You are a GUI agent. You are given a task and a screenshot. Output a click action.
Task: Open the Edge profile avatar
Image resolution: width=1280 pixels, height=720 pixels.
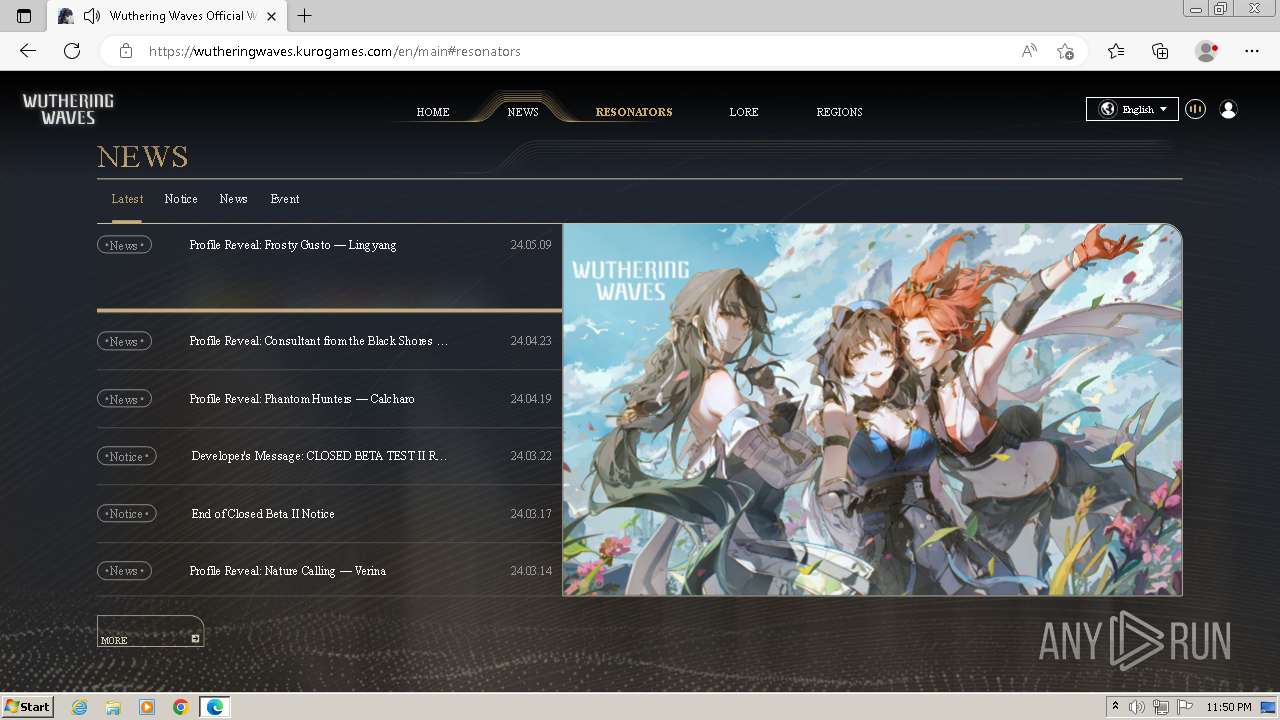(1206, 51)
